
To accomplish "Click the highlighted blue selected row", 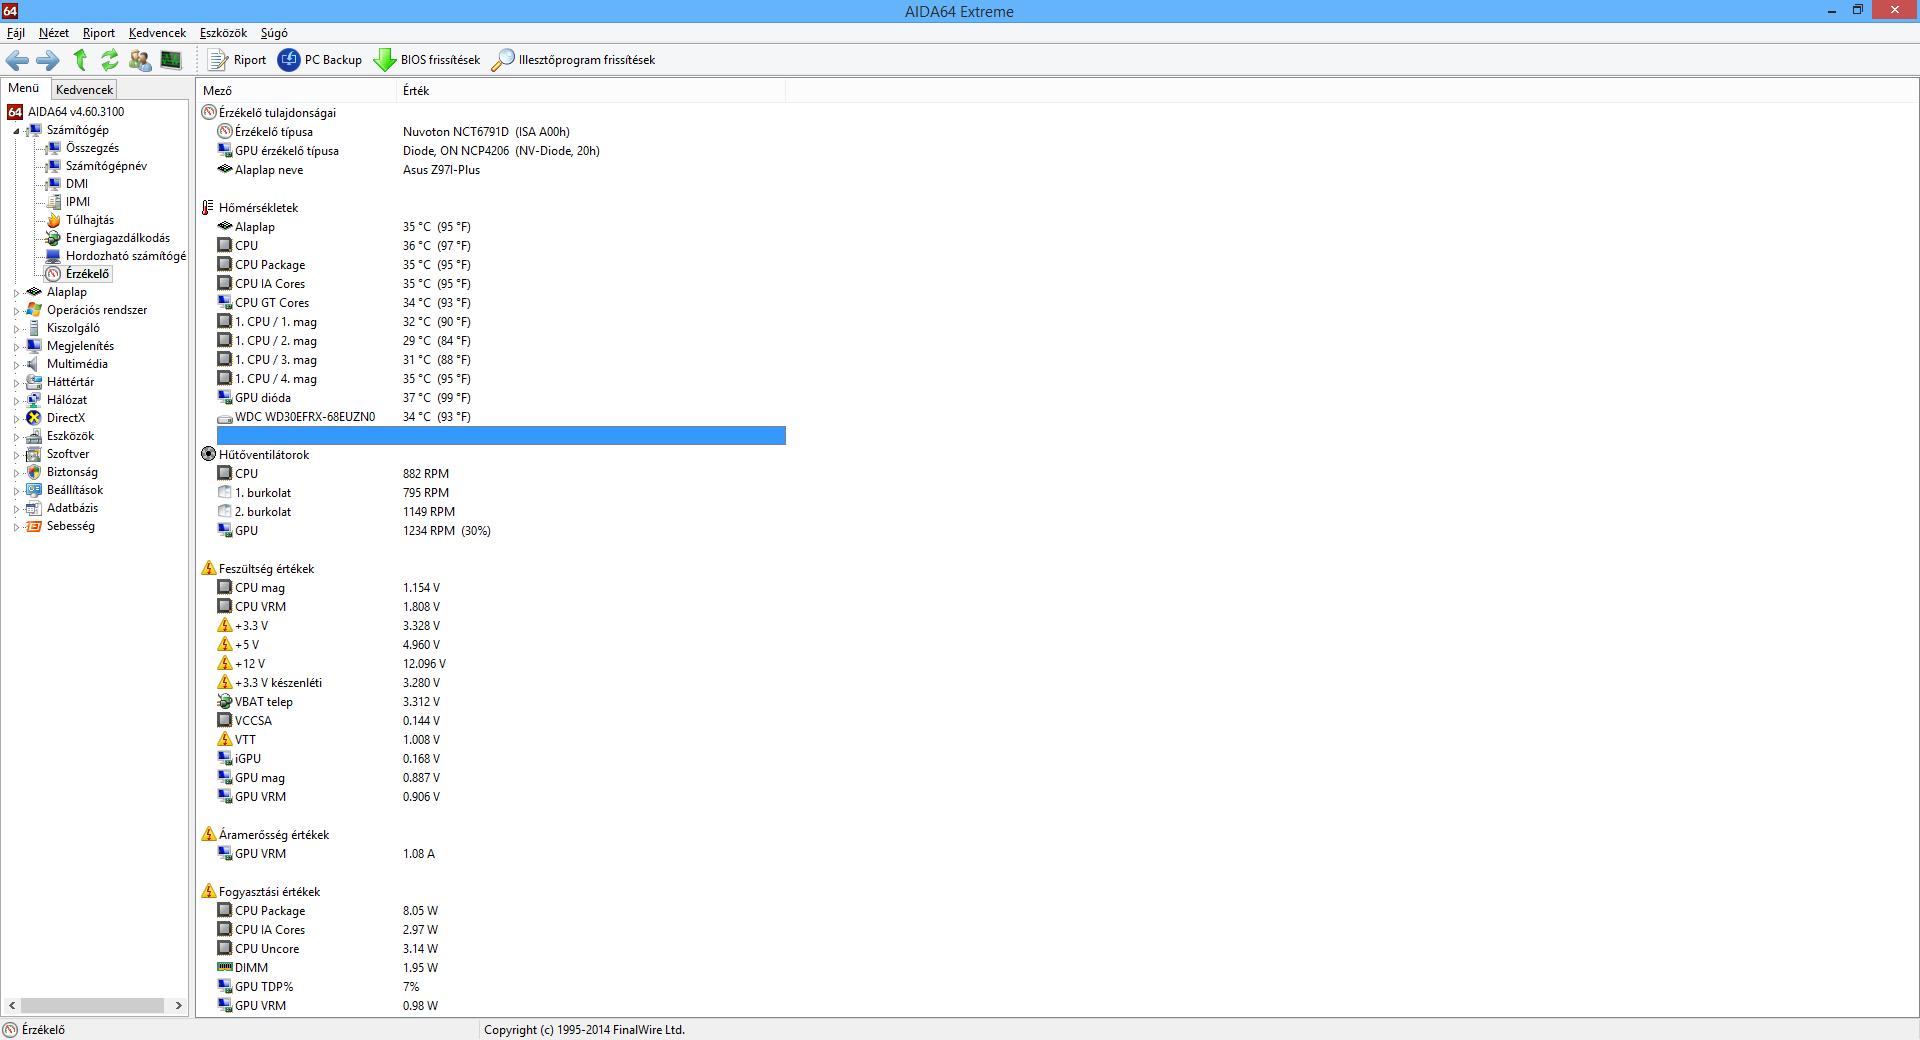I will [501, 436].
